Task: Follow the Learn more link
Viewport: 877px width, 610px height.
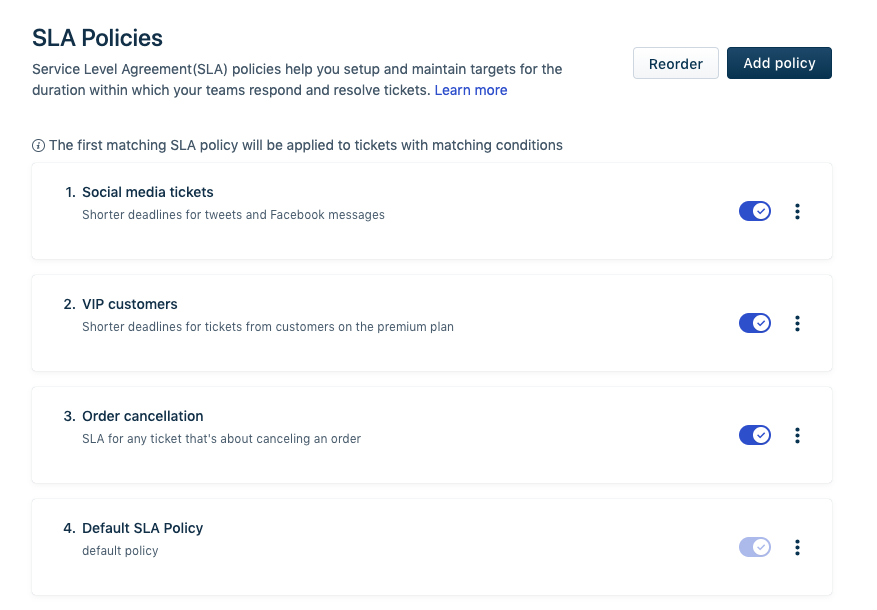Action: [x=470, y=90]
